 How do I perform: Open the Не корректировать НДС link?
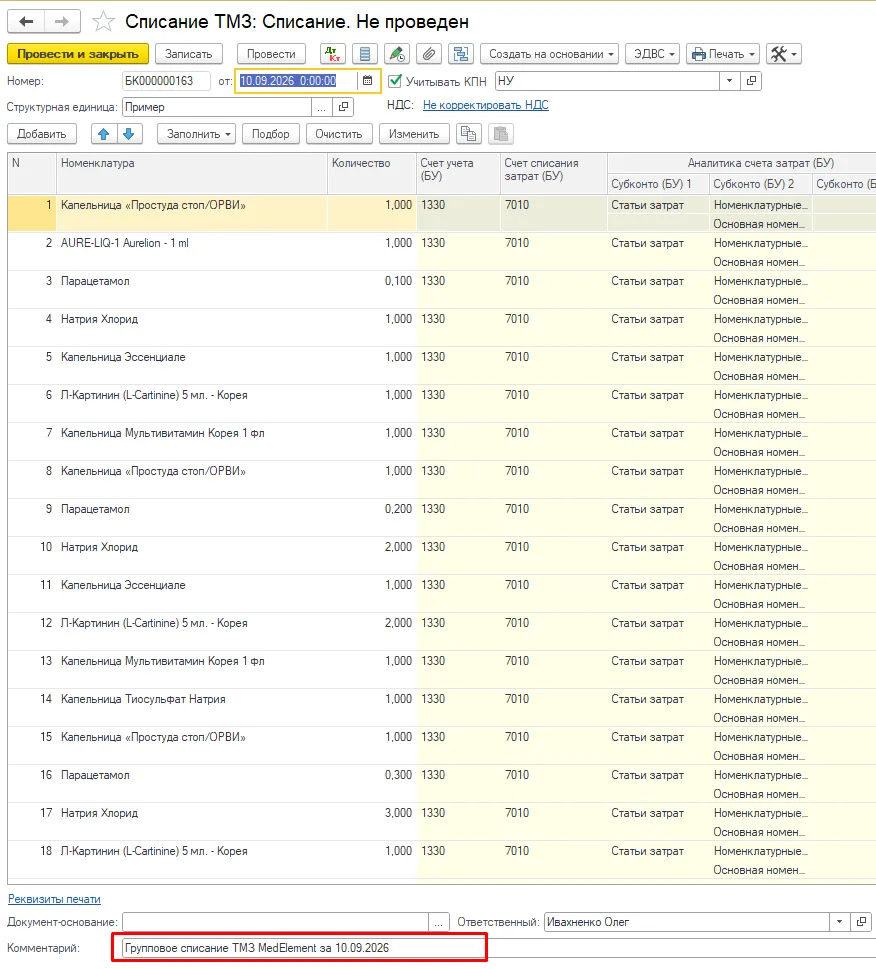[486, 105]
